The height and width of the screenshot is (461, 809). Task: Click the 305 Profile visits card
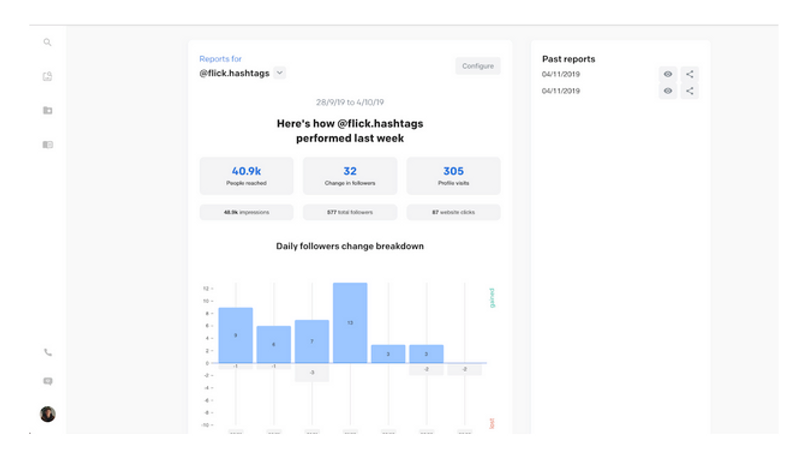coord(454,176)
